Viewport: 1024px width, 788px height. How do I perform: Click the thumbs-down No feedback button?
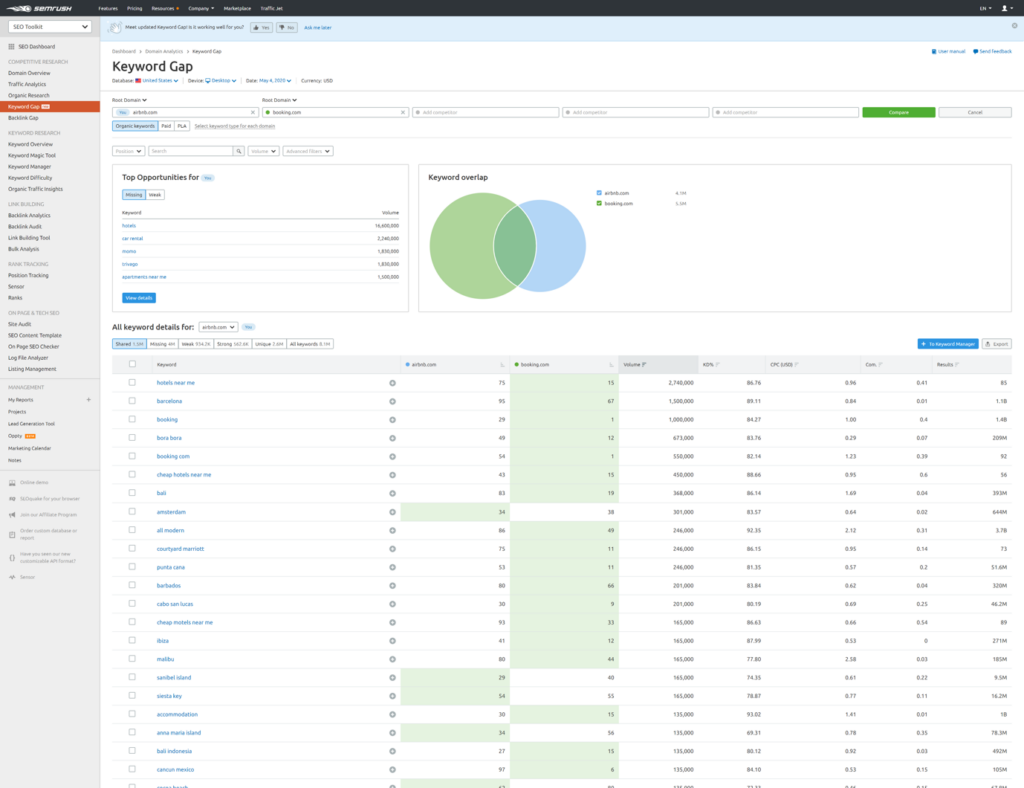[287, 27]
